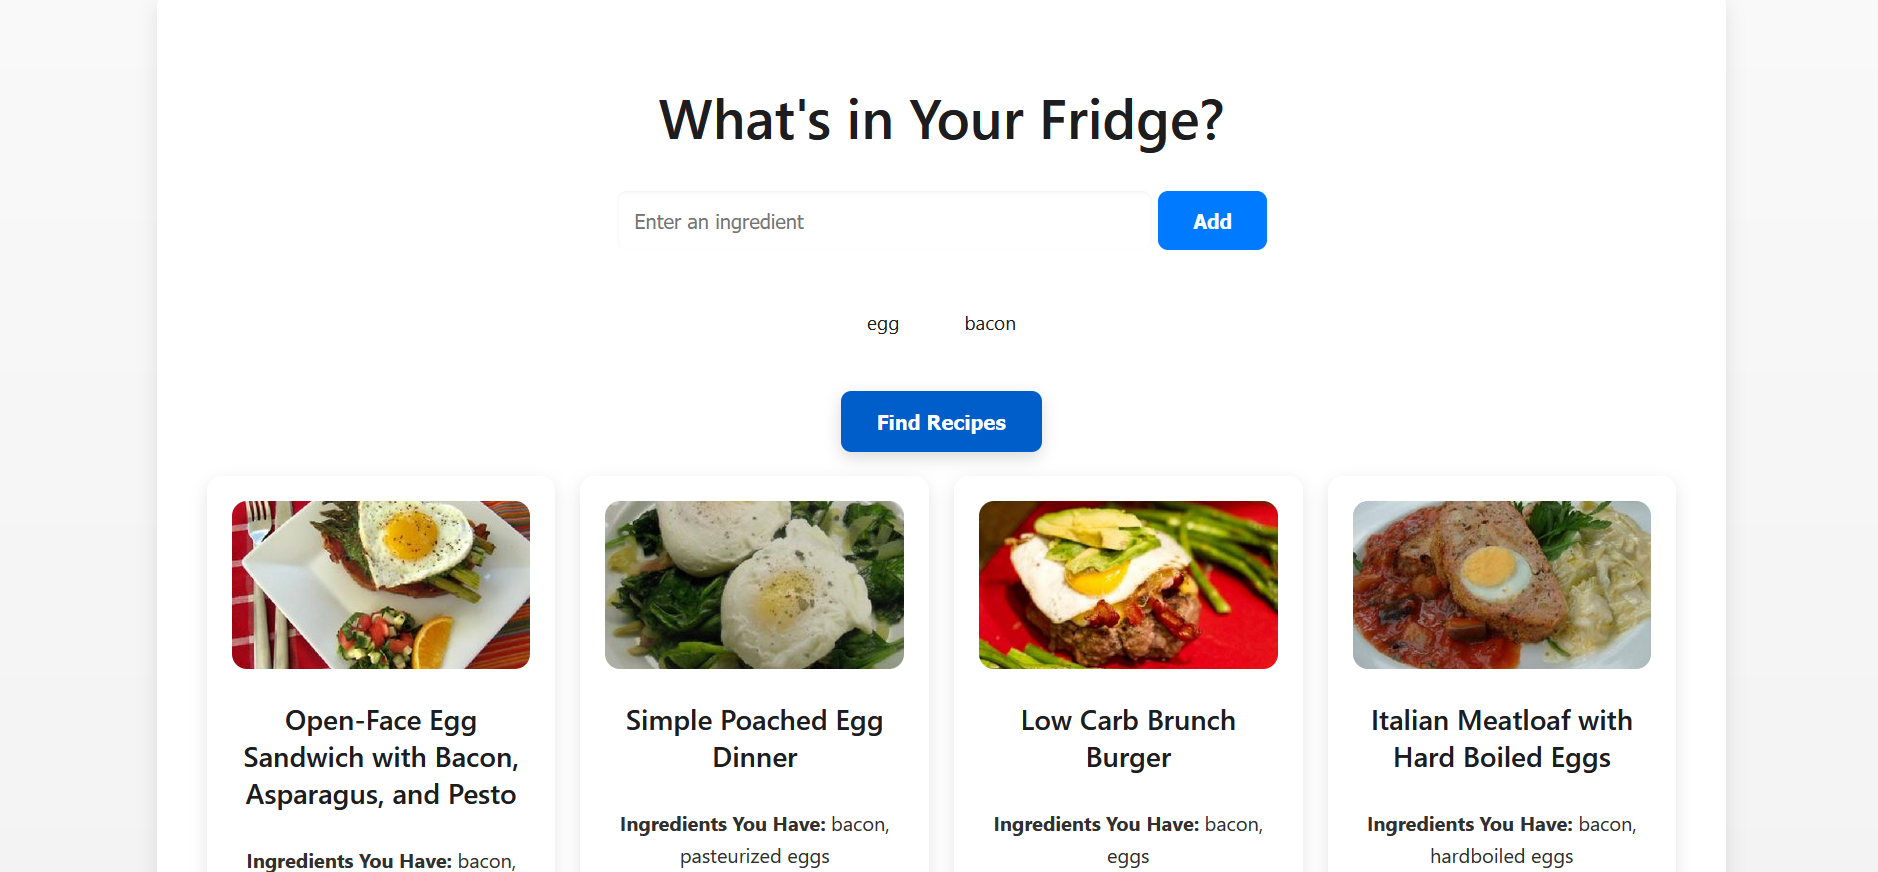1878x872 pixels.
Task: Click 'hardboiled eggs' ingredient text
Action: tap(1502, 857)
